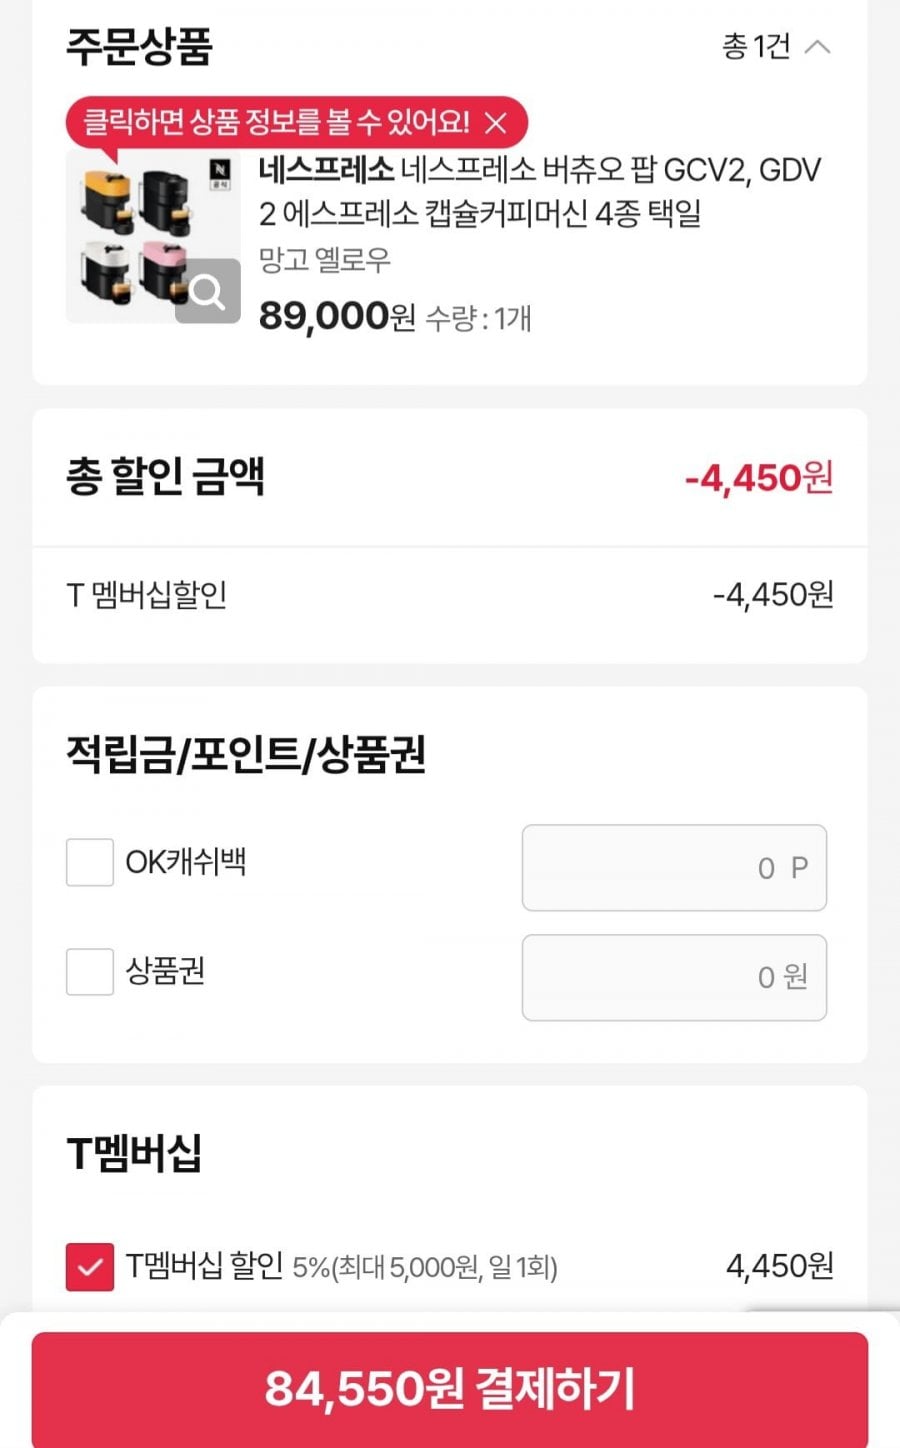Close the red product info tooltip

(495, 123)
